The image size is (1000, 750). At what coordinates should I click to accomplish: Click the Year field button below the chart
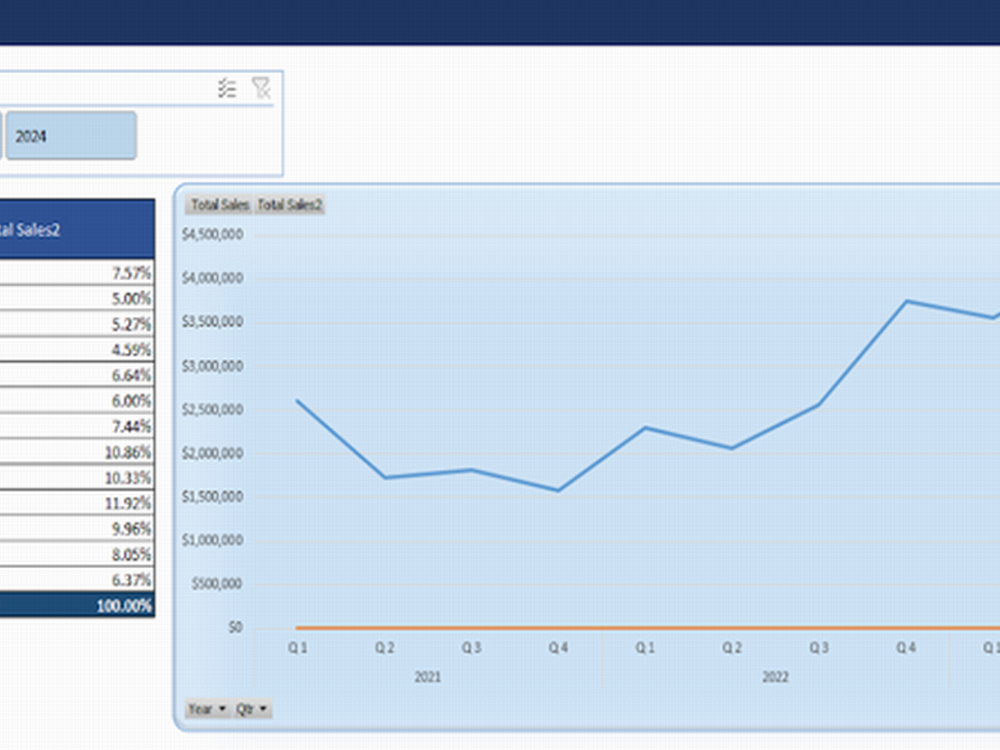(200, 708)
